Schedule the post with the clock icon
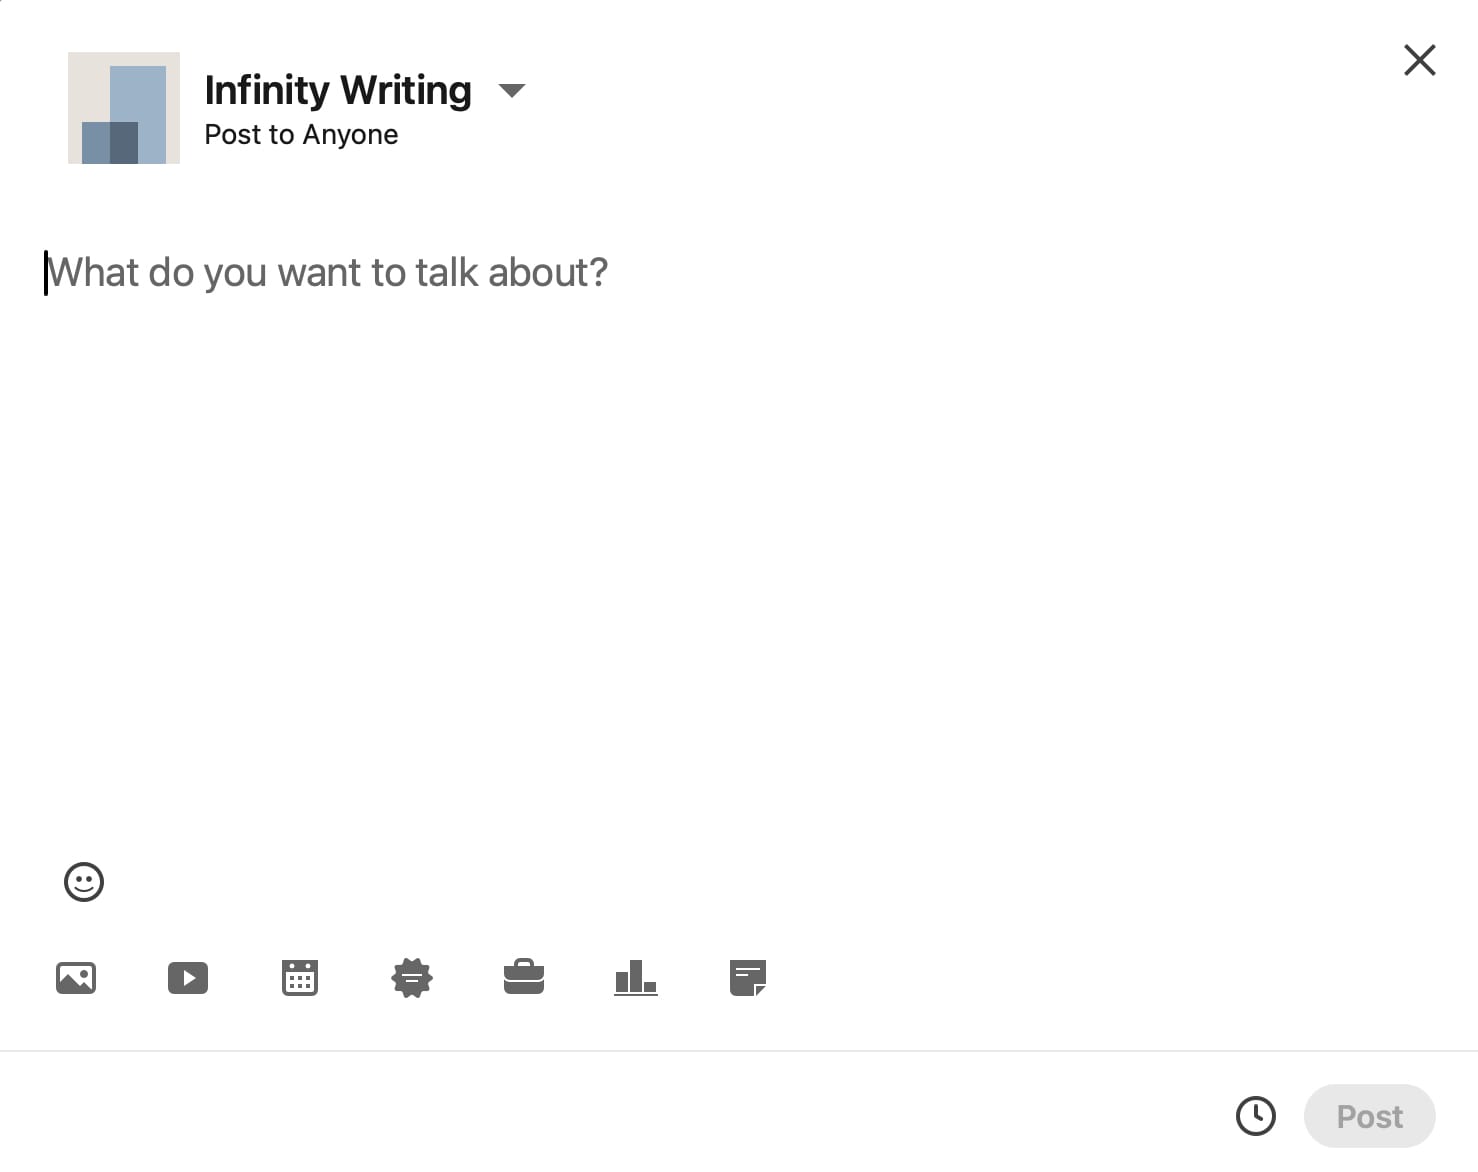The height and width of the screenshot is (1172, 1478). (x=1256, y=1116)
